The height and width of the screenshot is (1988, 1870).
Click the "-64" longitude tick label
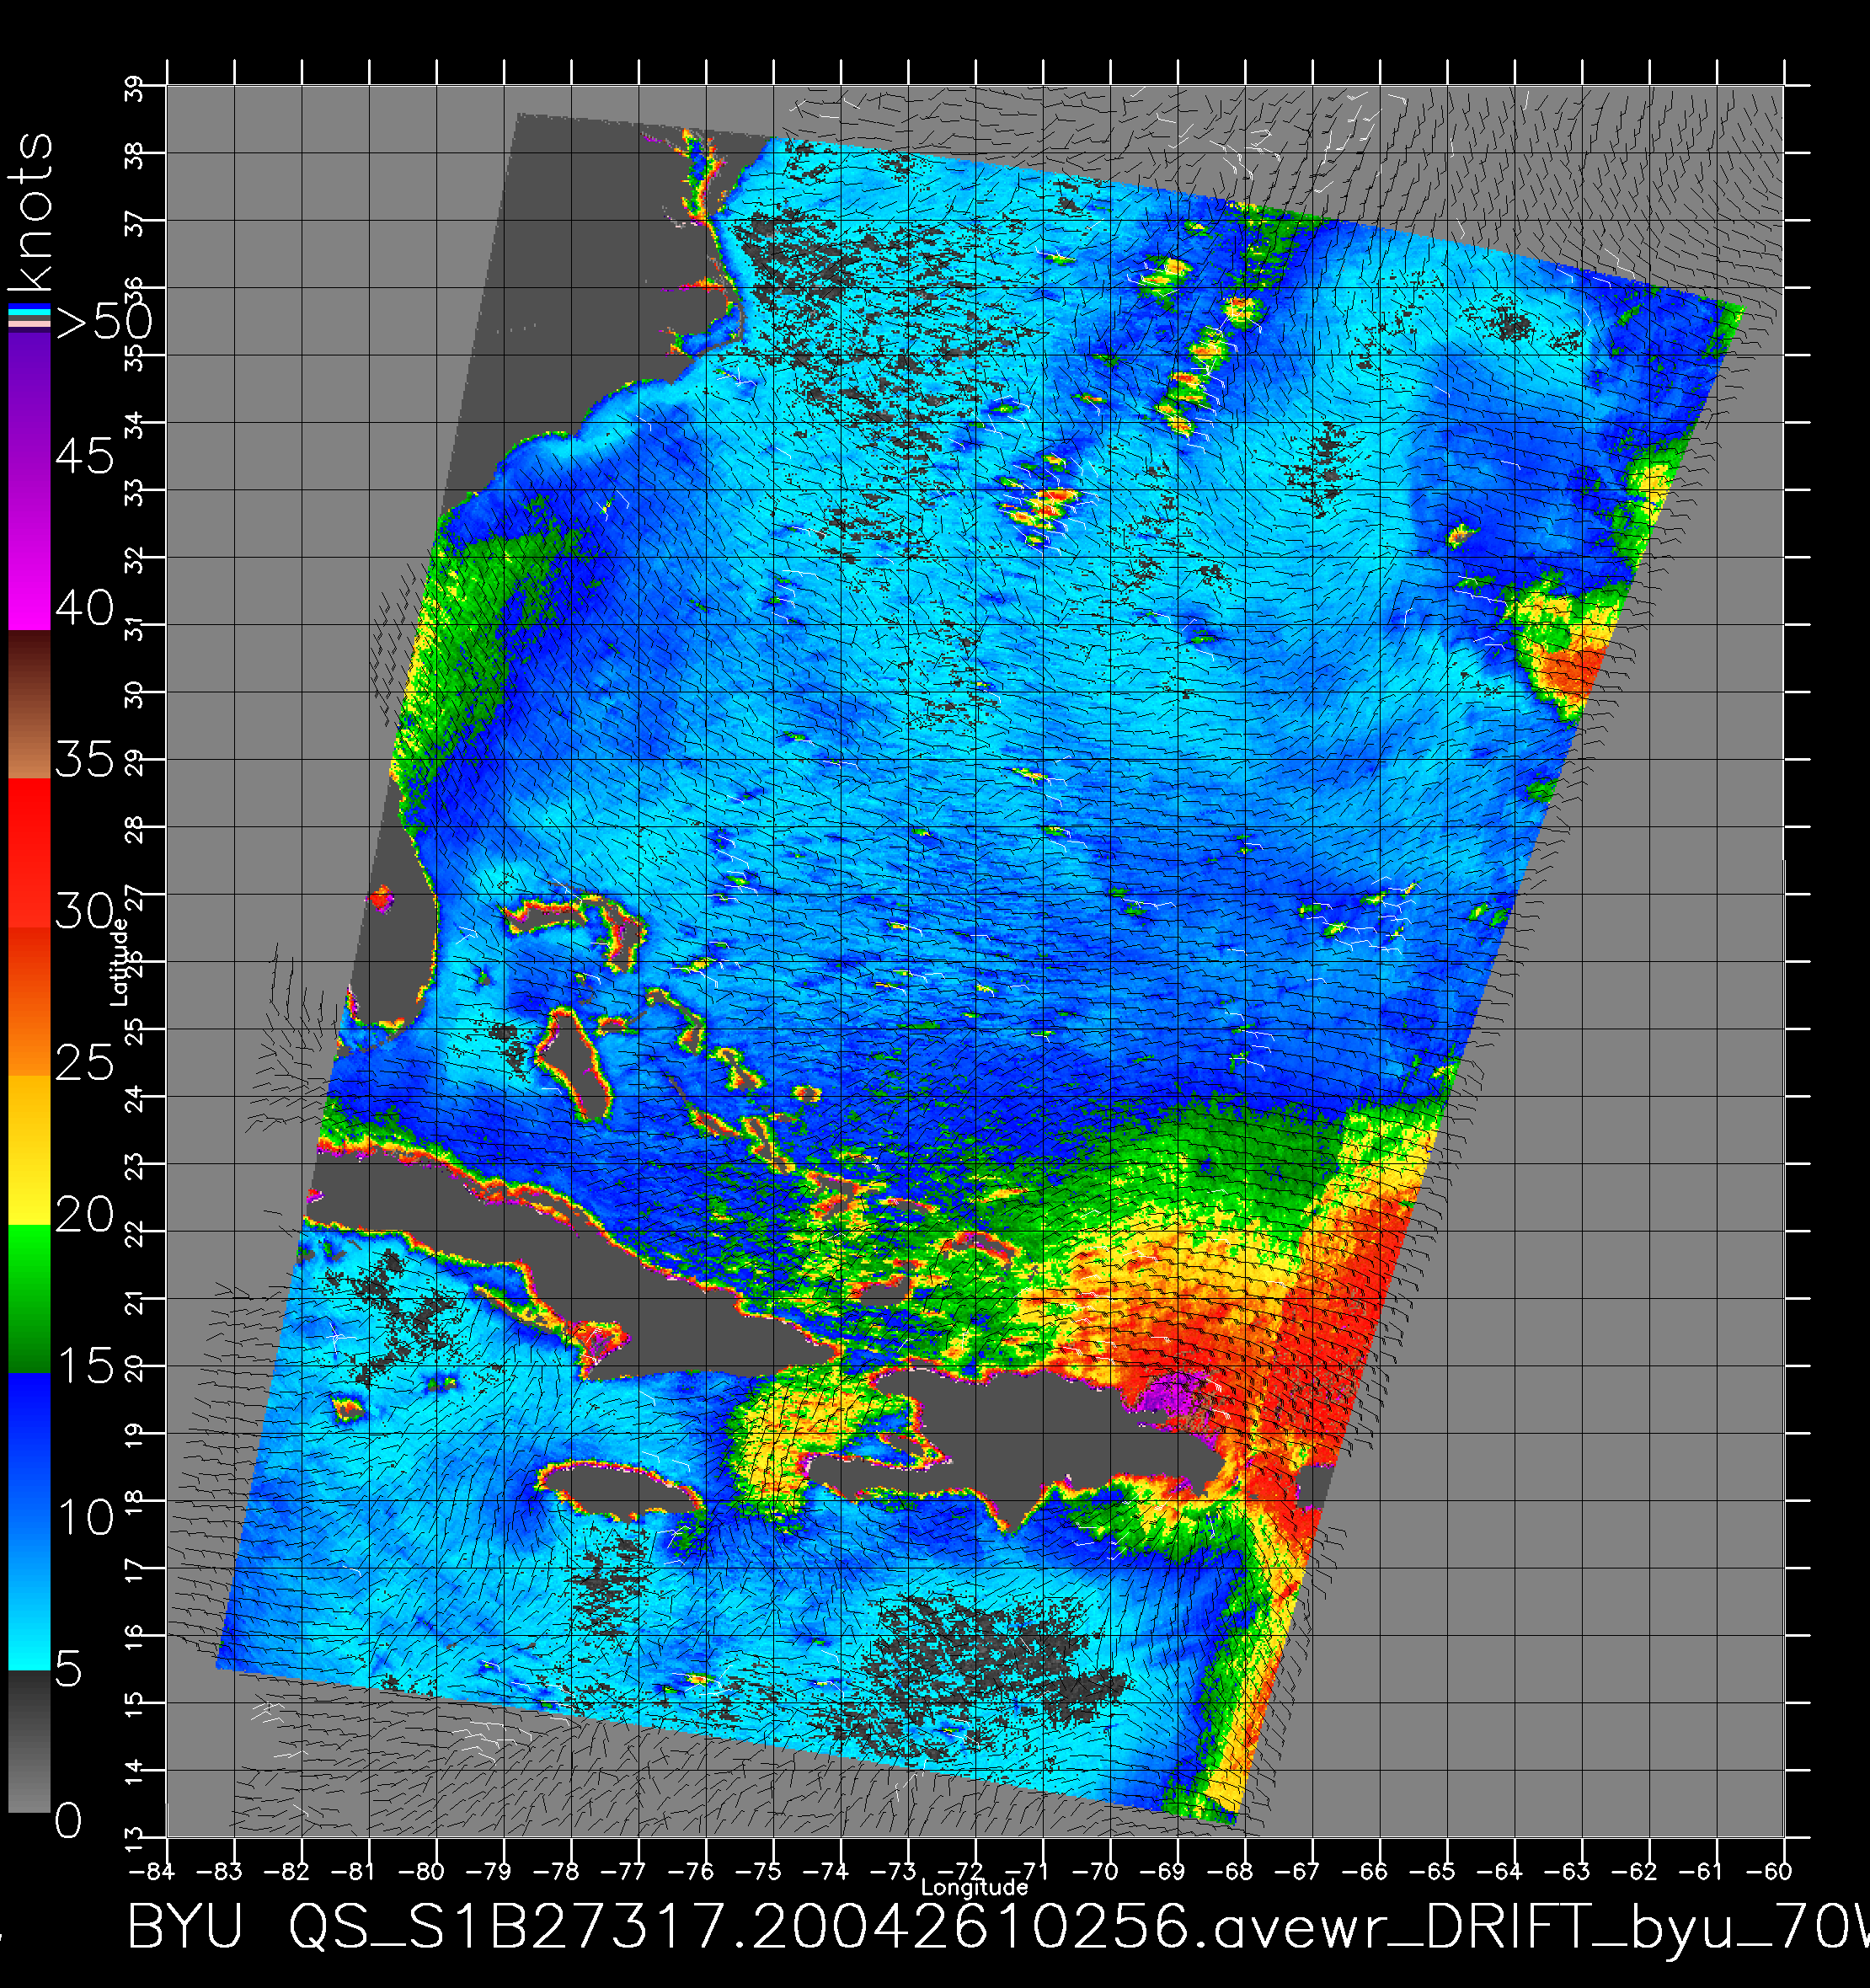pyautogui.click(x=1499, y=1871)
